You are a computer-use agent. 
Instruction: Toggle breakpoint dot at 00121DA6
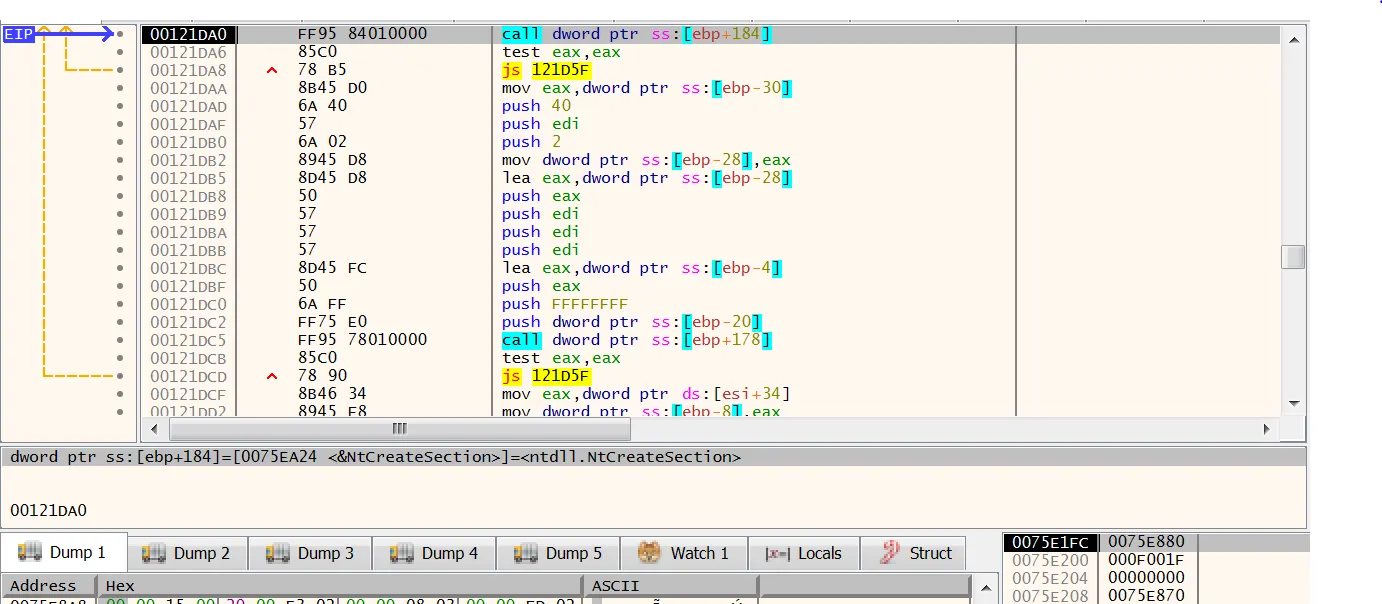[x=120, y=52]
